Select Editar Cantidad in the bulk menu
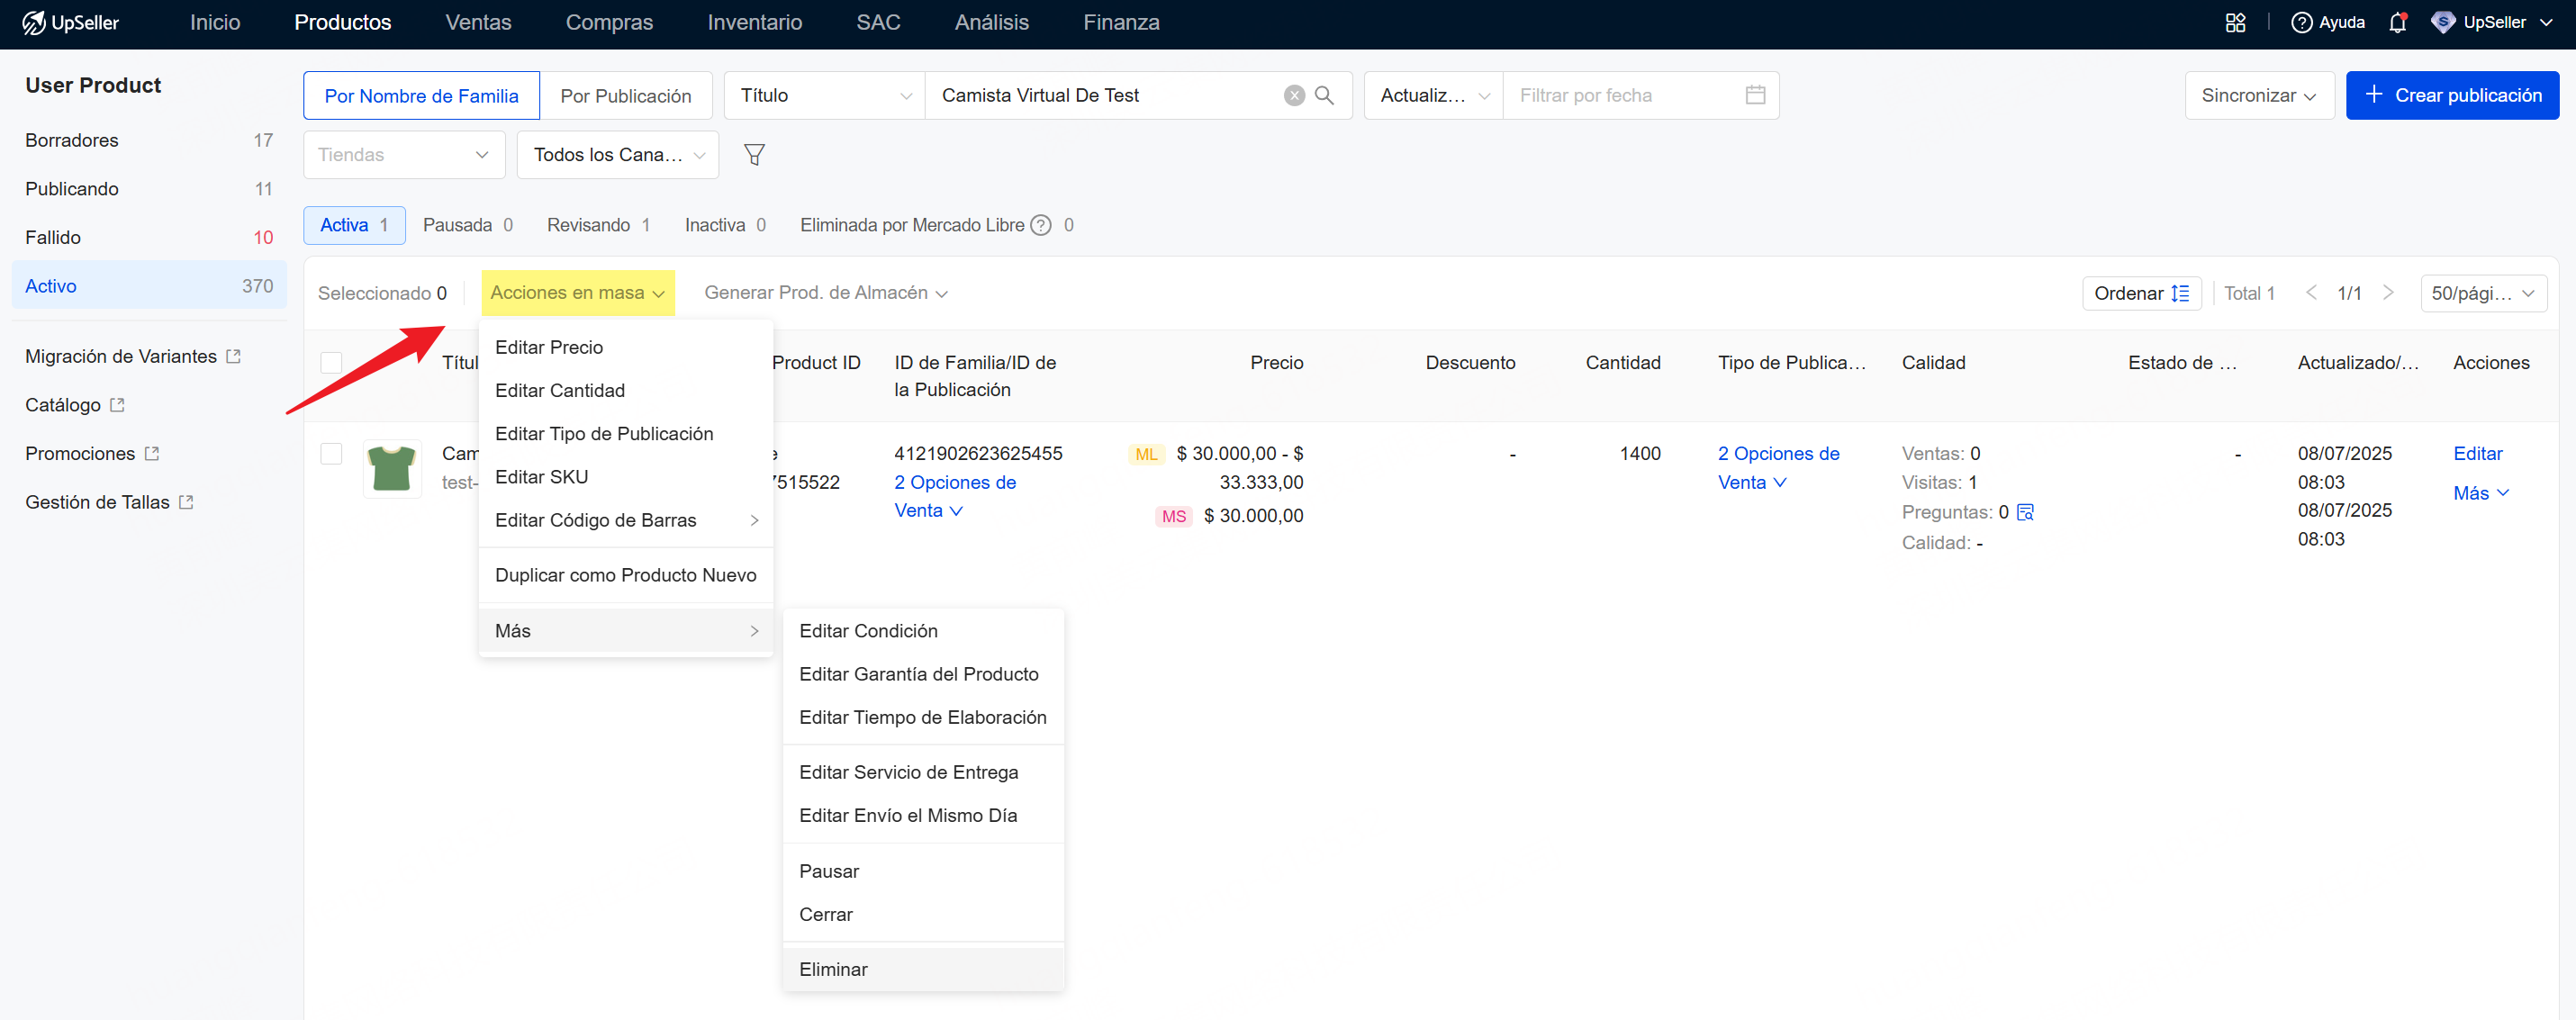Screen dimensions: 2576x1020 click(626, 390)
